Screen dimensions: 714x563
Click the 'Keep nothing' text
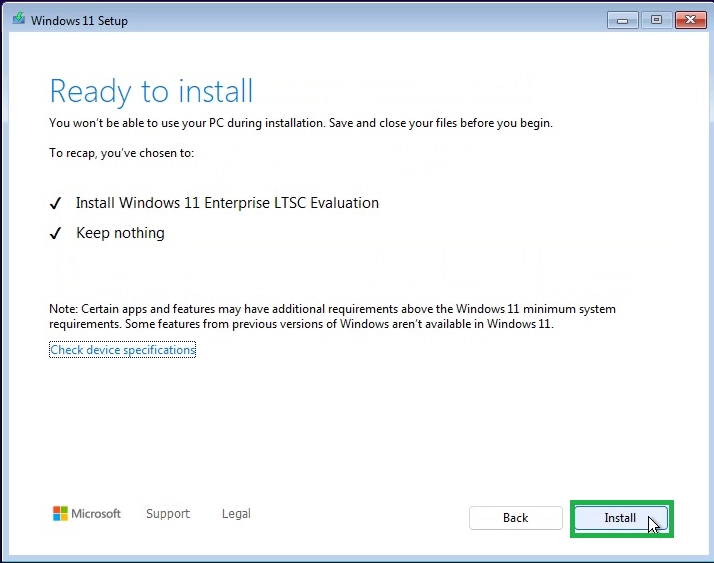[120, 233]
